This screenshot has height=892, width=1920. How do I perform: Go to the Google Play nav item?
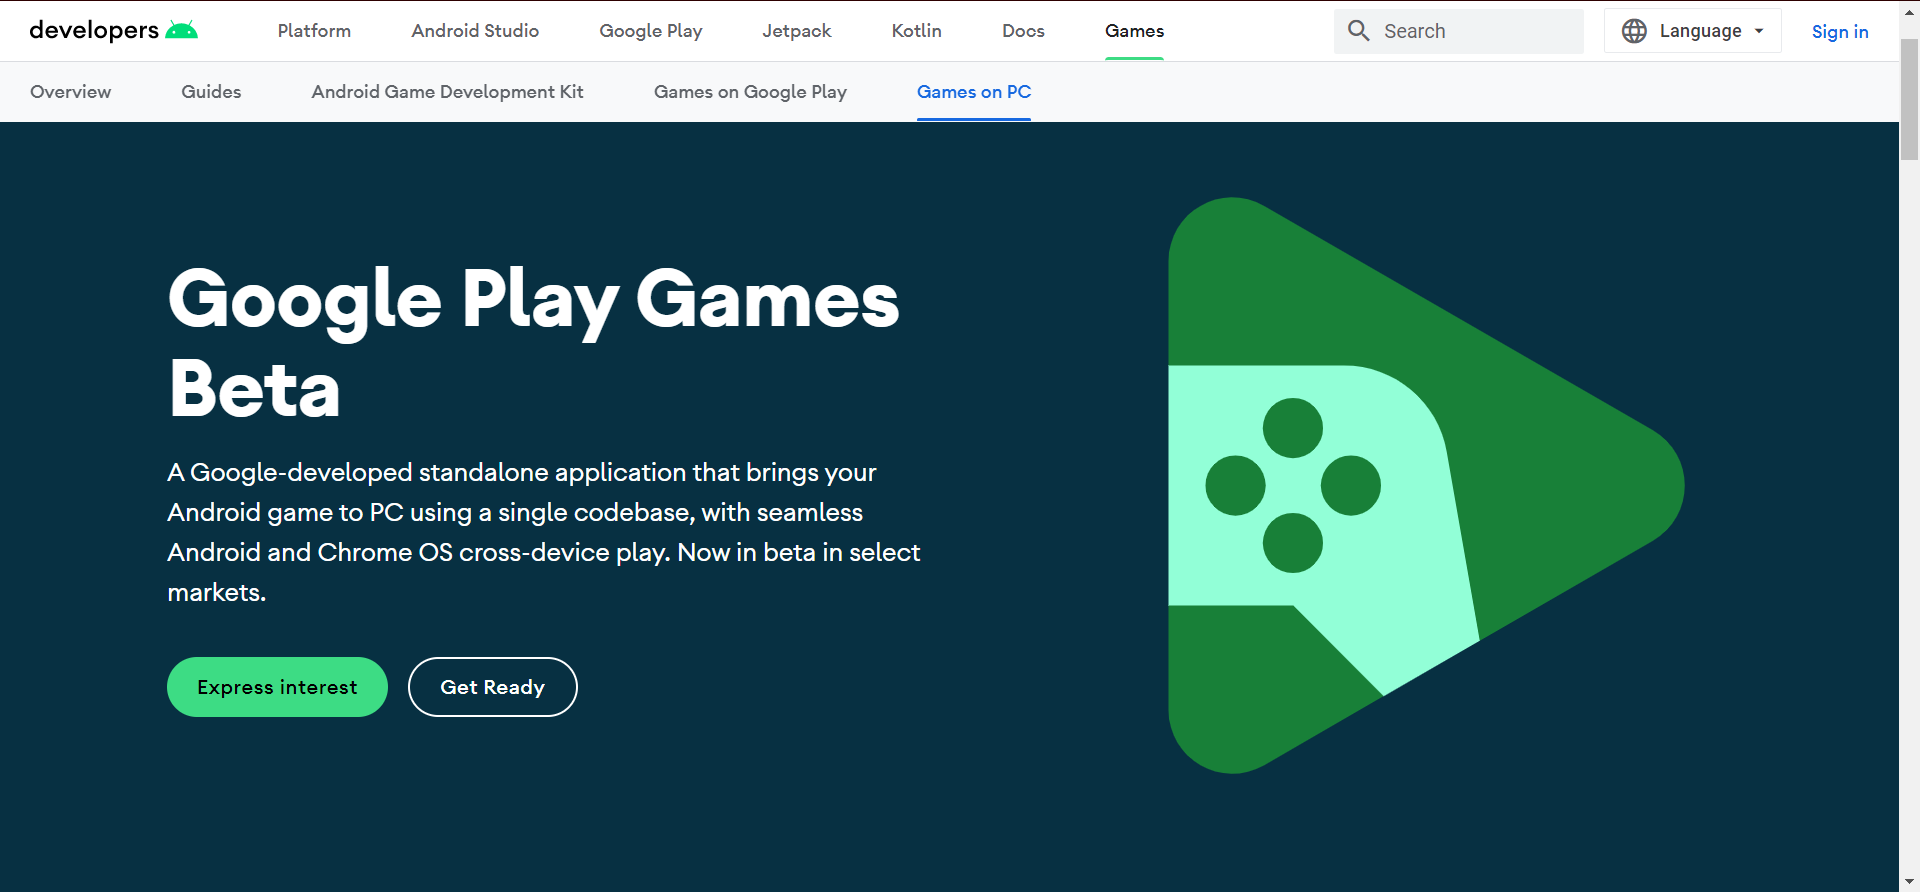click(x=651, y=31)
